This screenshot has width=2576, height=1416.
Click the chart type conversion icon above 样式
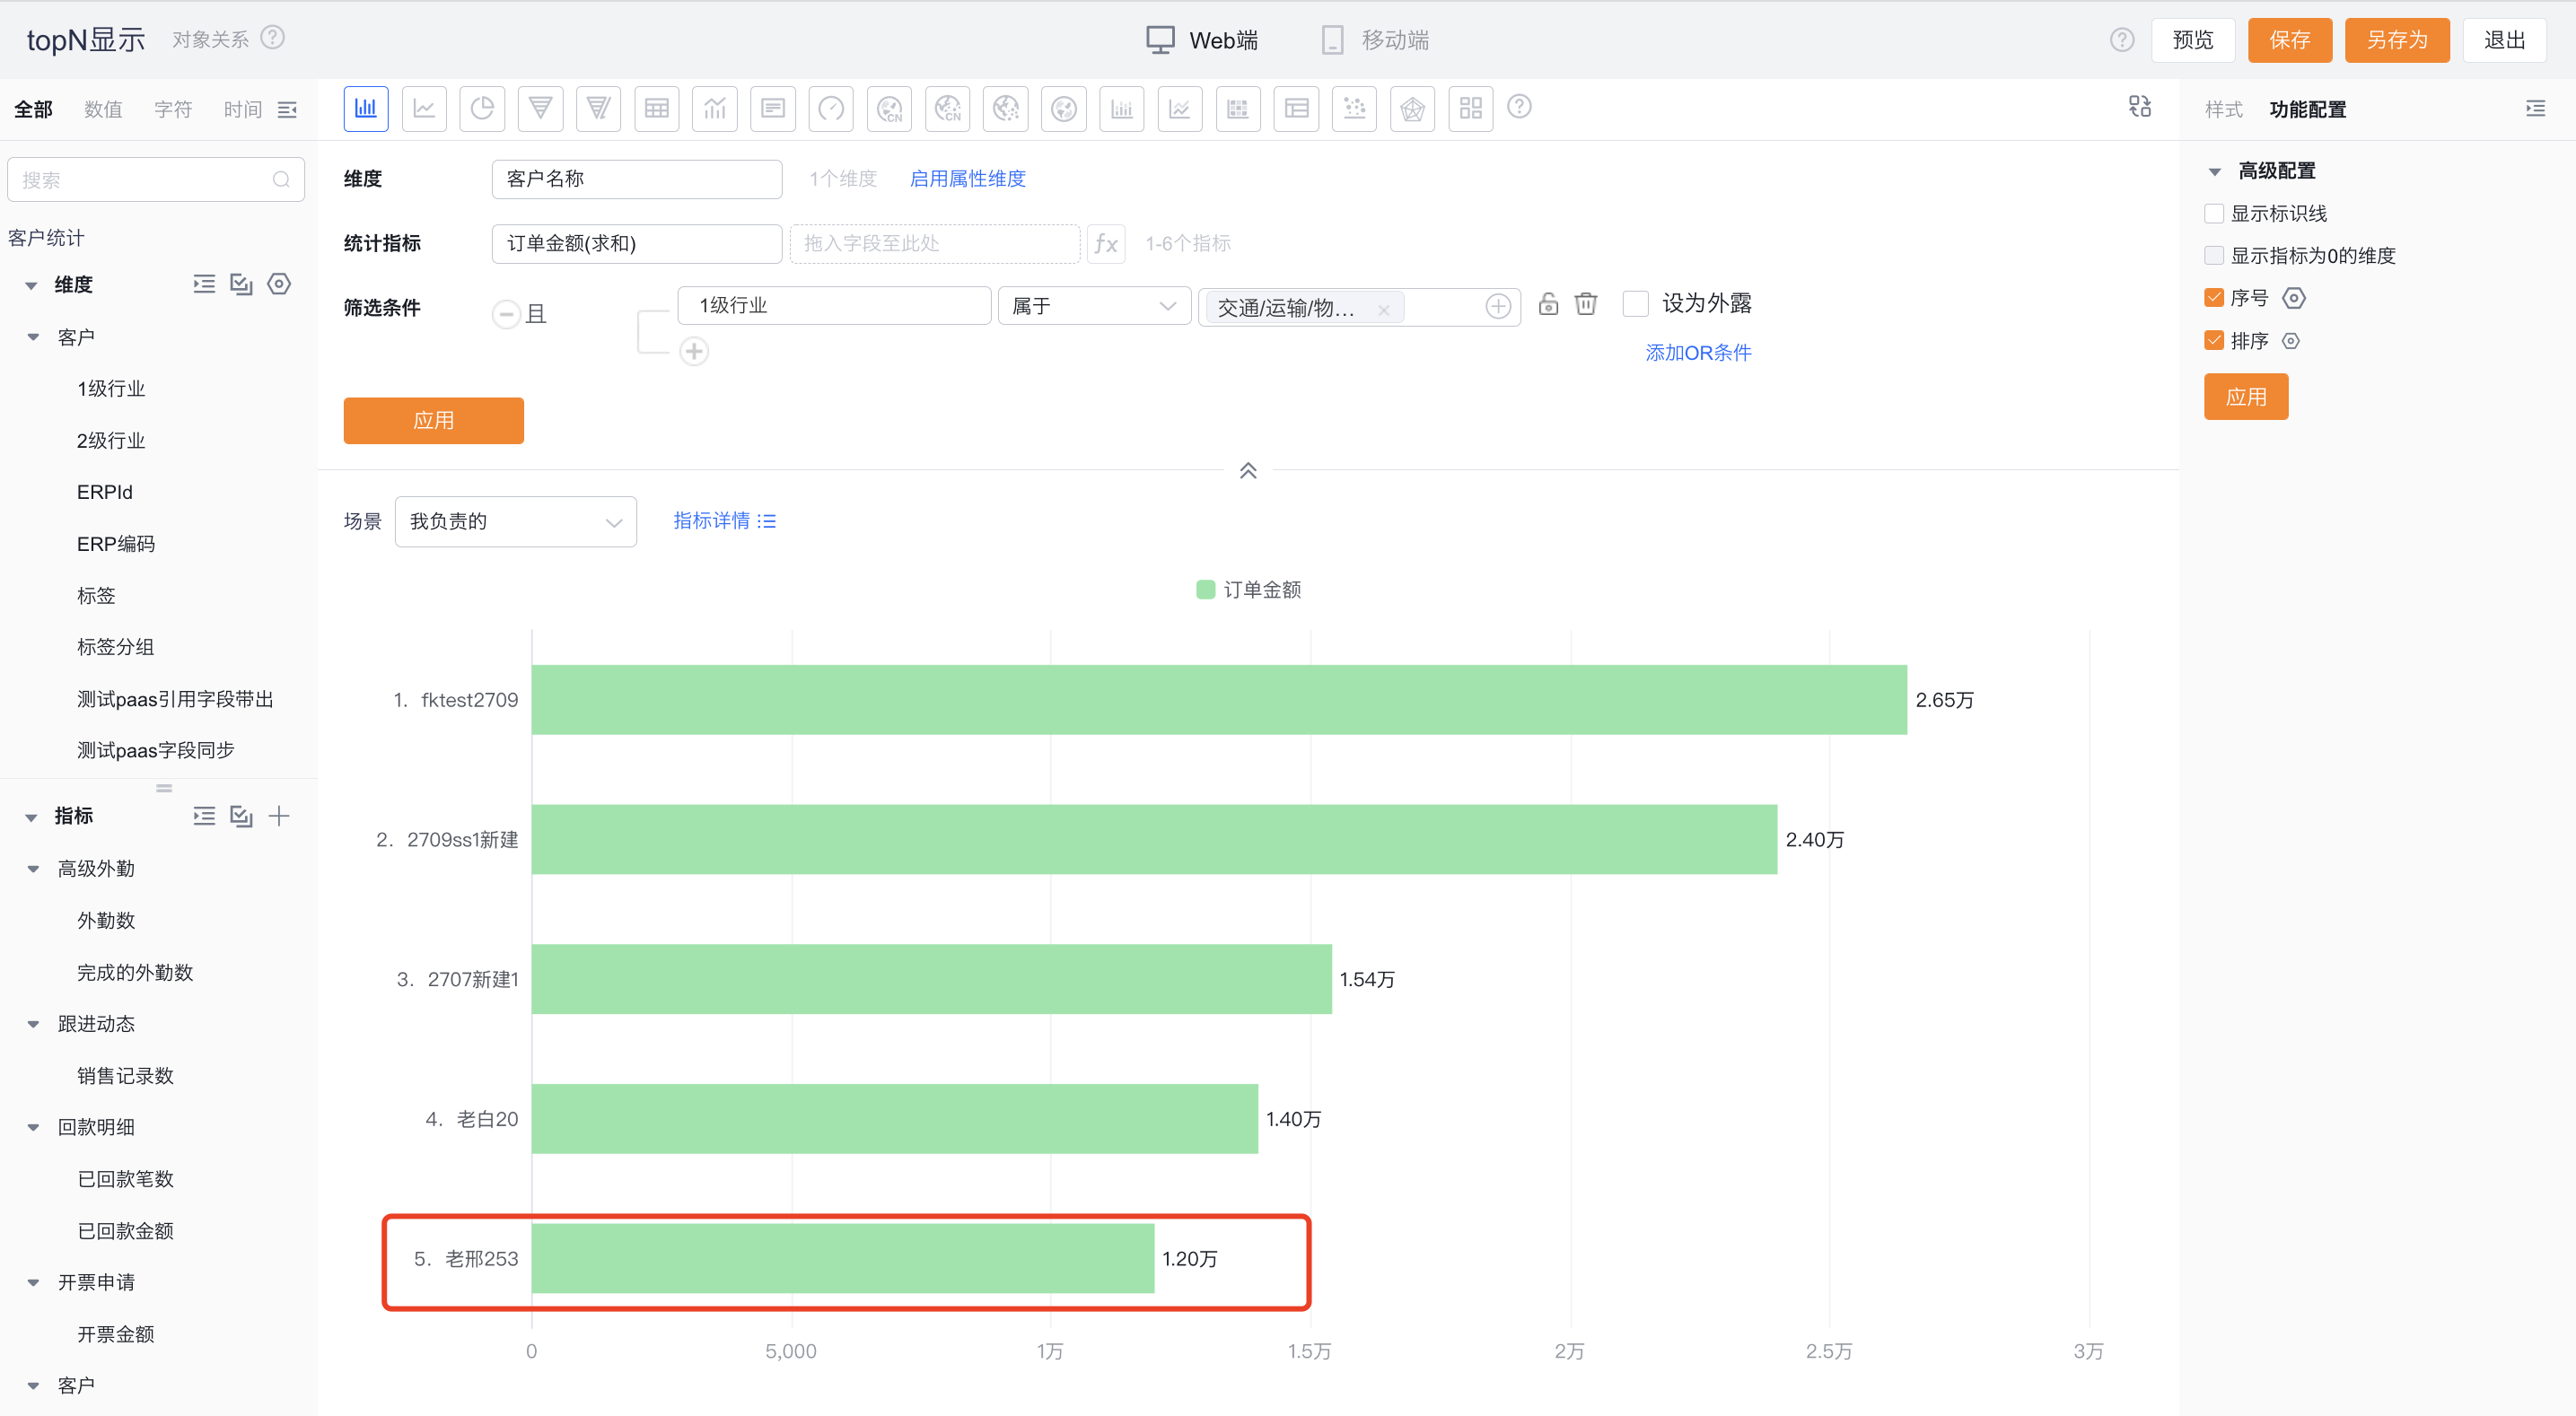click(x=2140, y=107)
